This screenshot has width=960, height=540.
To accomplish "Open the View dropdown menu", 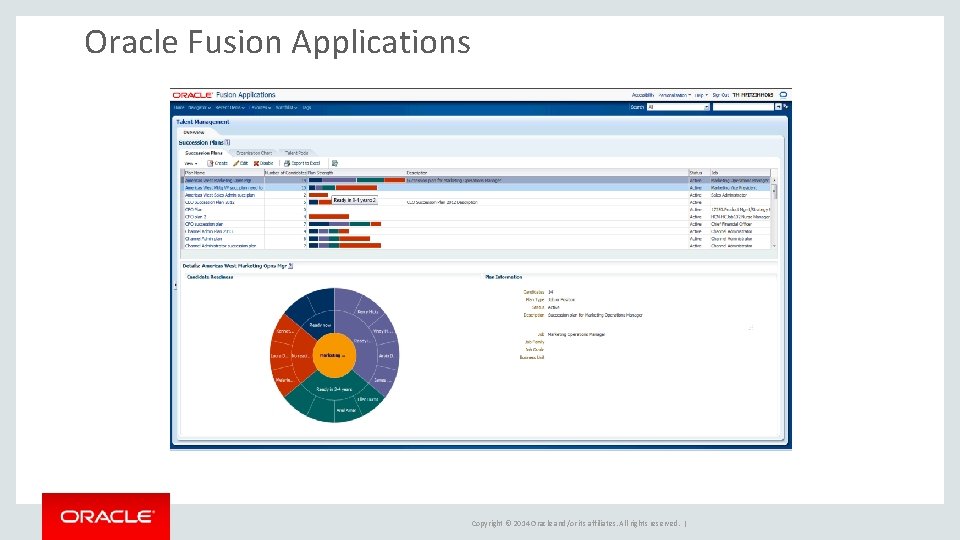I will [x=191, y=163].
